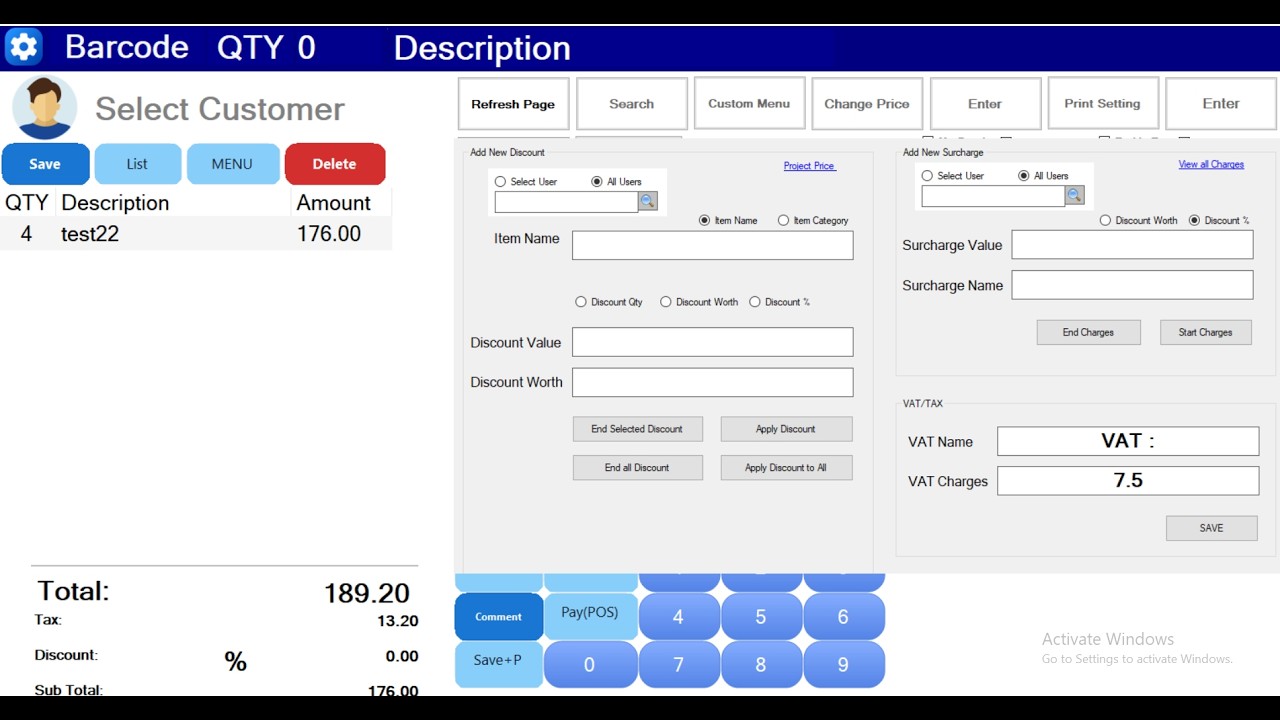Choose Discount Worth radio in surcharge panel
1280x720 pixels.
tap(1105, 220)
